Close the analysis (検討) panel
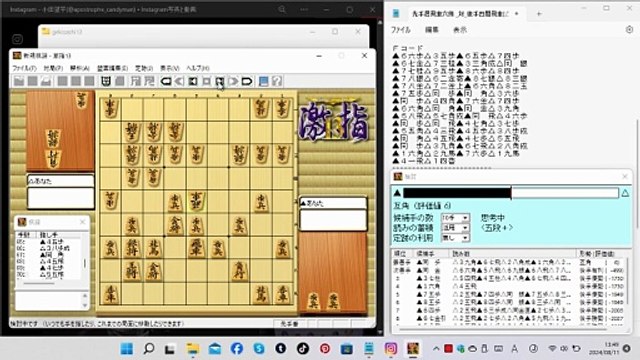Screen dimensions: 640x360 click(x=624, y=176)
